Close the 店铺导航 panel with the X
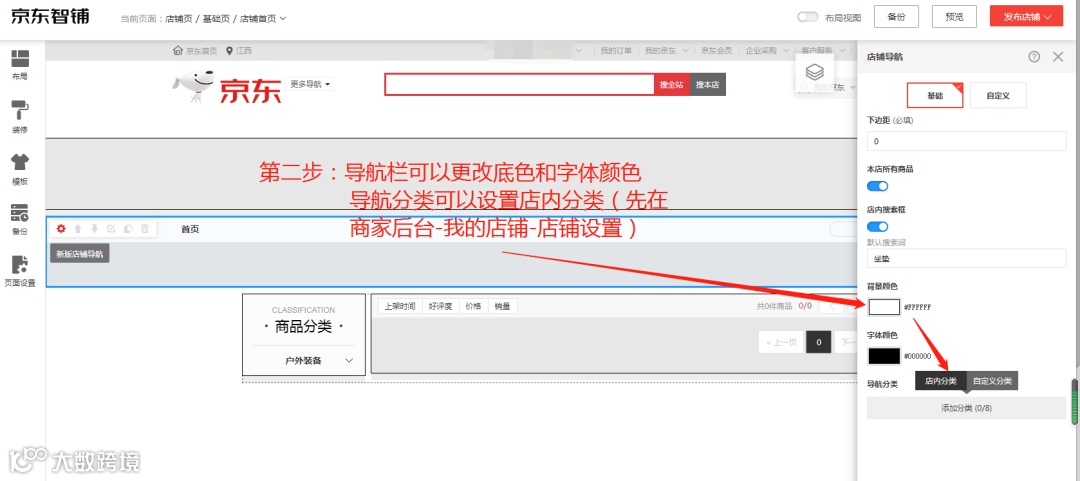This screenshot has height=481, width=1080. [x=1058, y=57]
